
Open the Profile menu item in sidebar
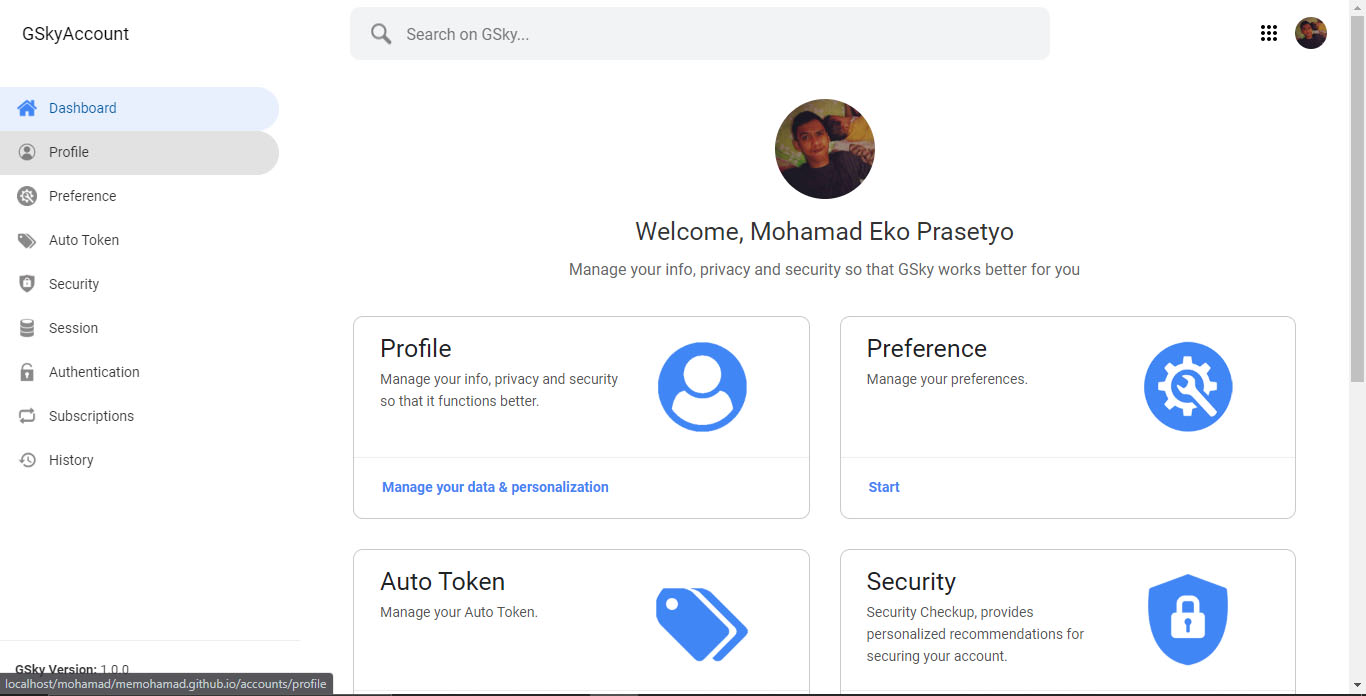click(69, 152)
